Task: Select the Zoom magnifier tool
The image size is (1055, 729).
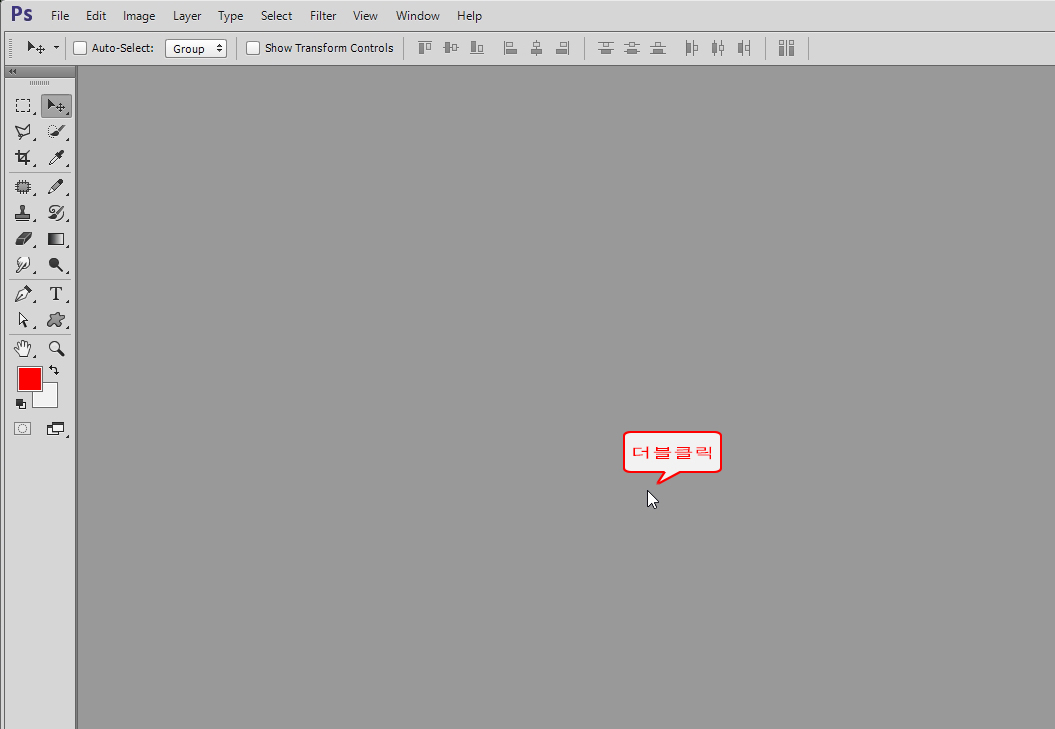Action: coord(56,349)
